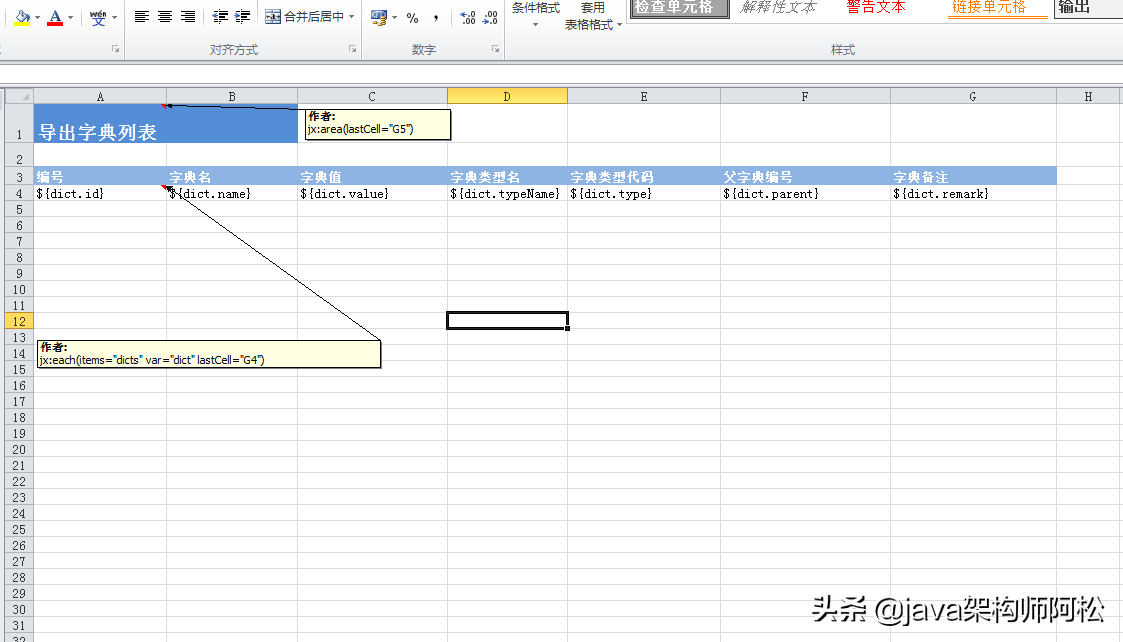Click the select-all corner button
The image size is (1123, 642).
click(x=19, y=96)
